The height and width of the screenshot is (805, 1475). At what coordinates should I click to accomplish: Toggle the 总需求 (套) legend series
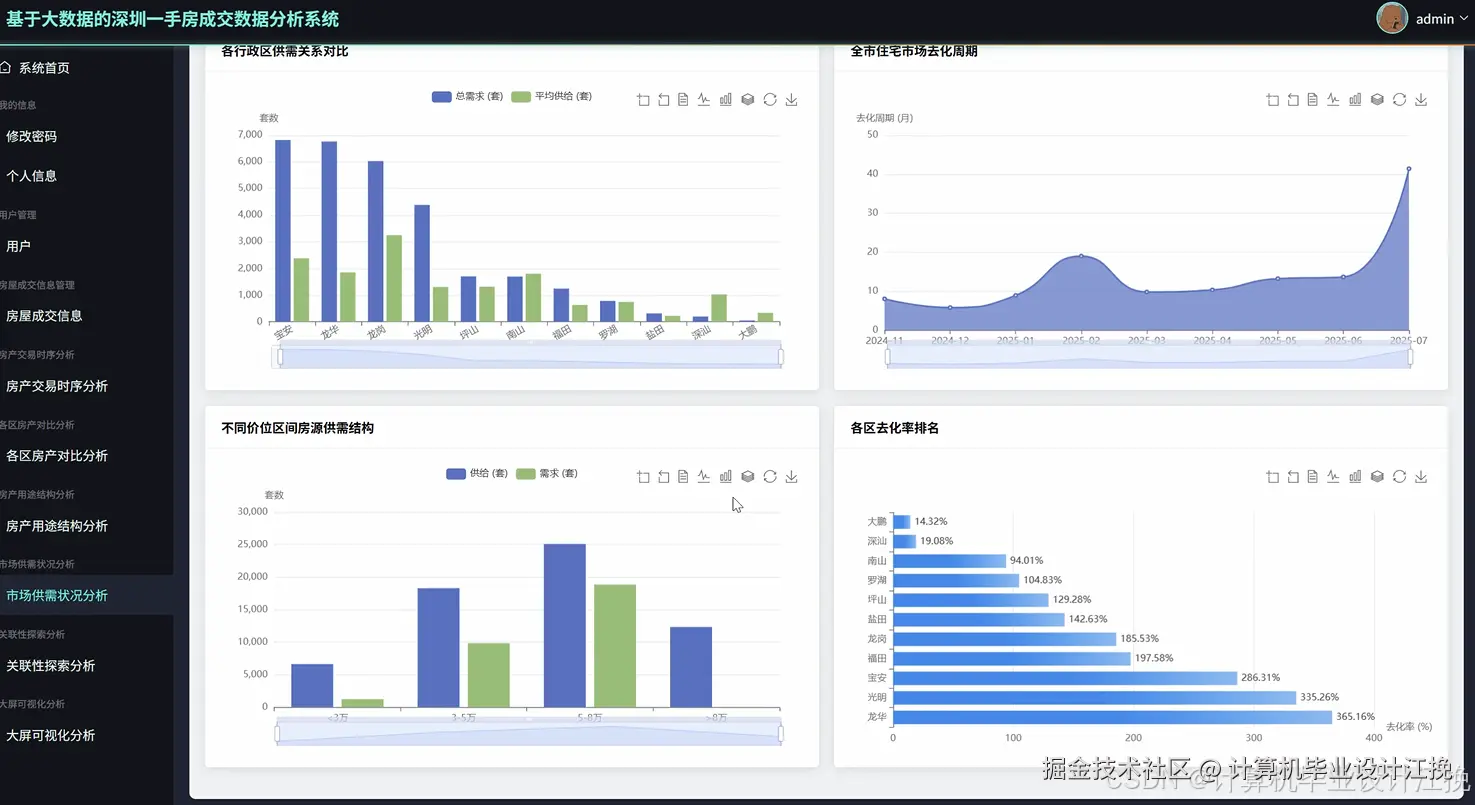click(467, 97)
